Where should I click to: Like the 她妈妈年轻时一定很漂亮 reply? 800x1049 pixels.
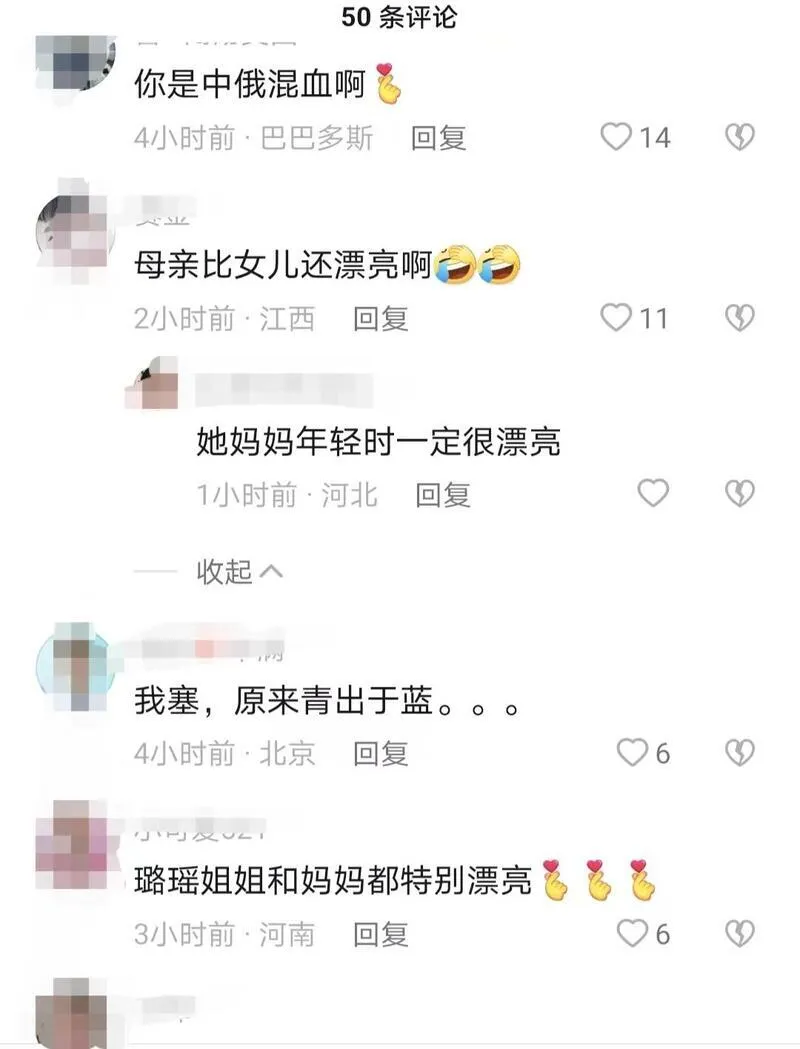[653, 494]
